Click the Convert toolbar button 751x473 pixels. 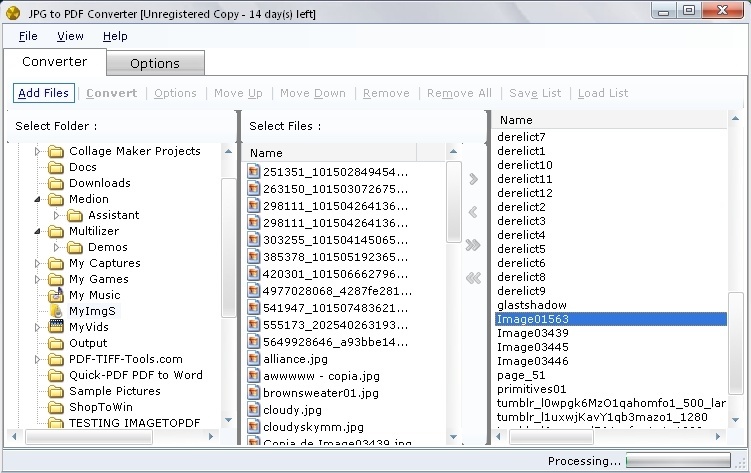112,93
